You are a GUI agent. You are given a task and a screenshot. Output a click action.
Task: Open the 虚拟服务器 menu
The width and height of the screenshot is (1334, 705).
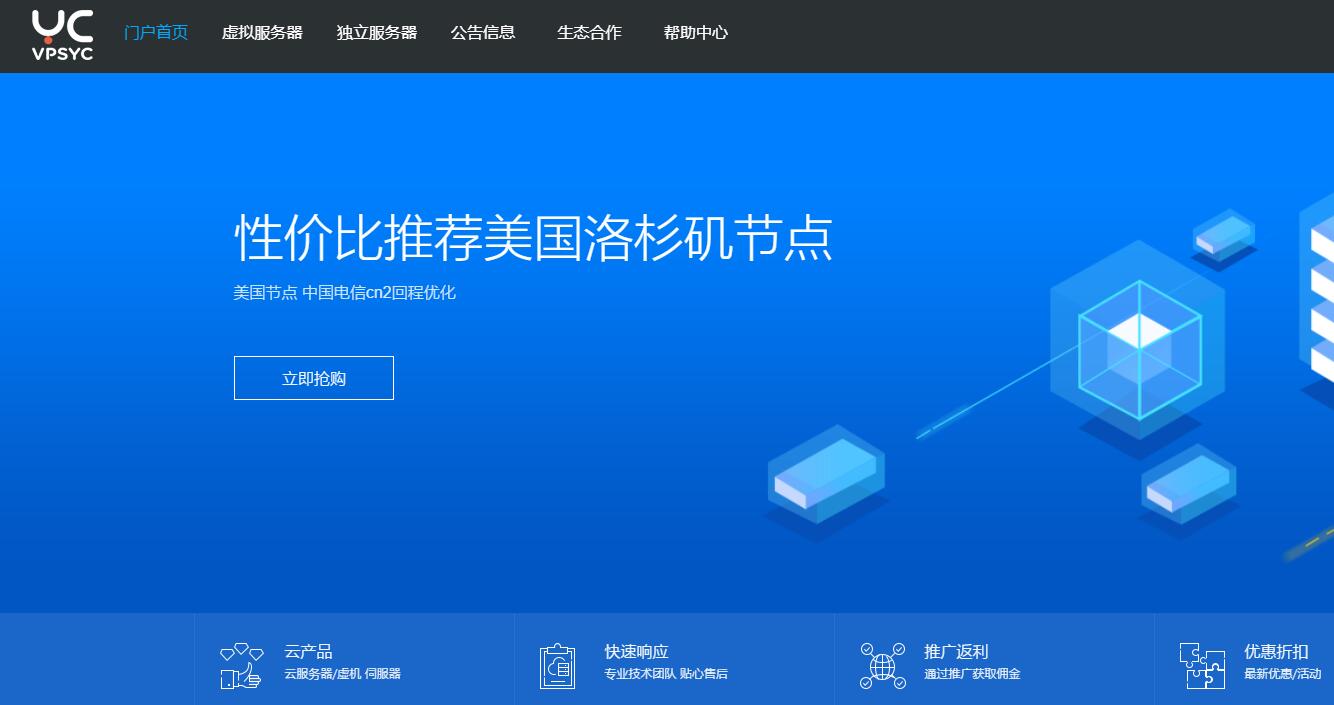(262, 32)
